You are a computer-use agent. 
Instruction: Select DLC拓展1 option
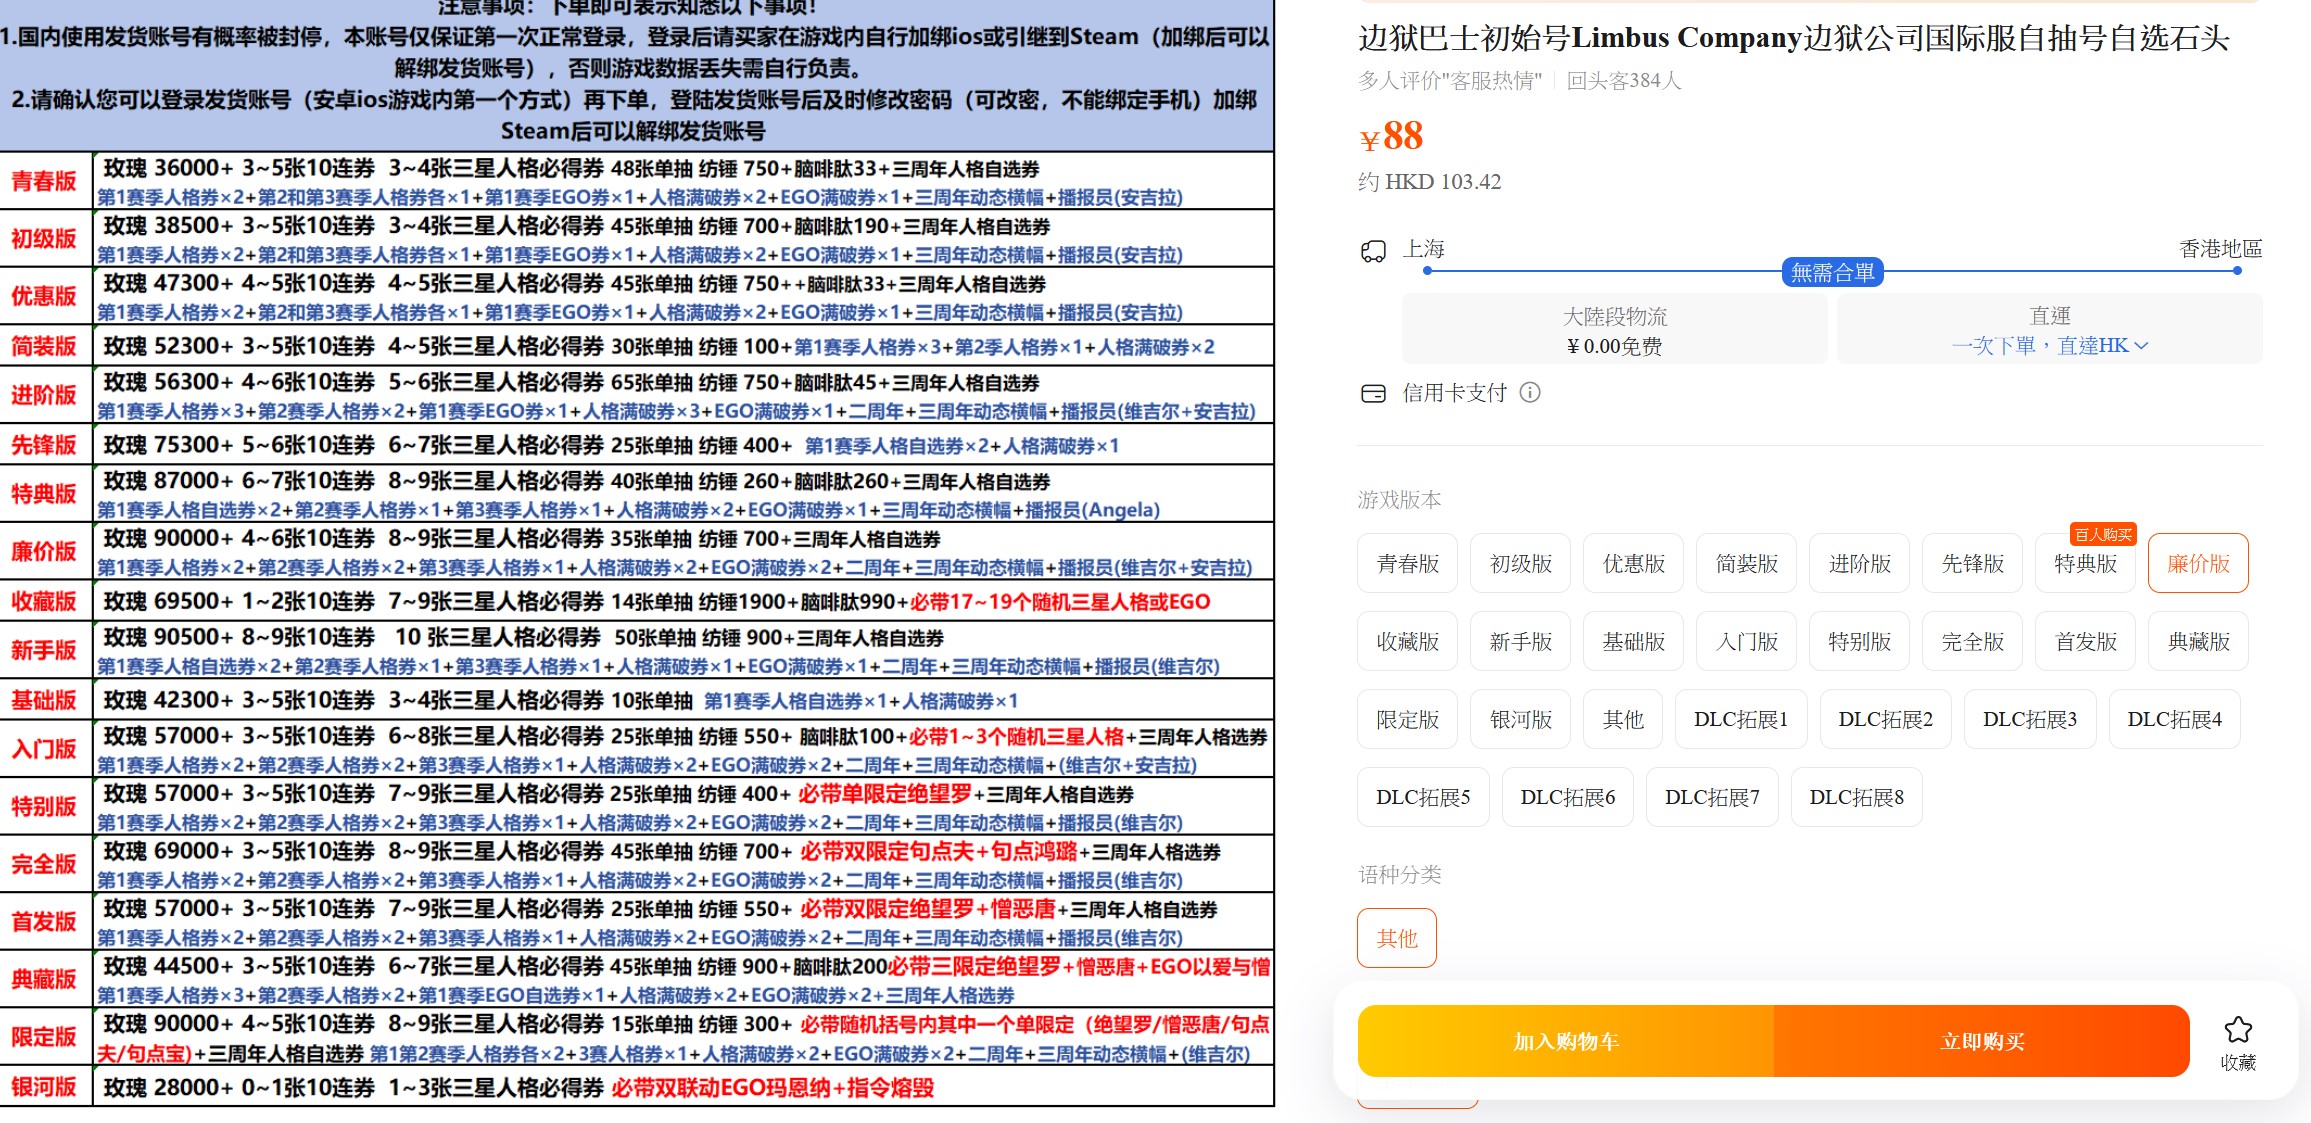[1741, 720]
